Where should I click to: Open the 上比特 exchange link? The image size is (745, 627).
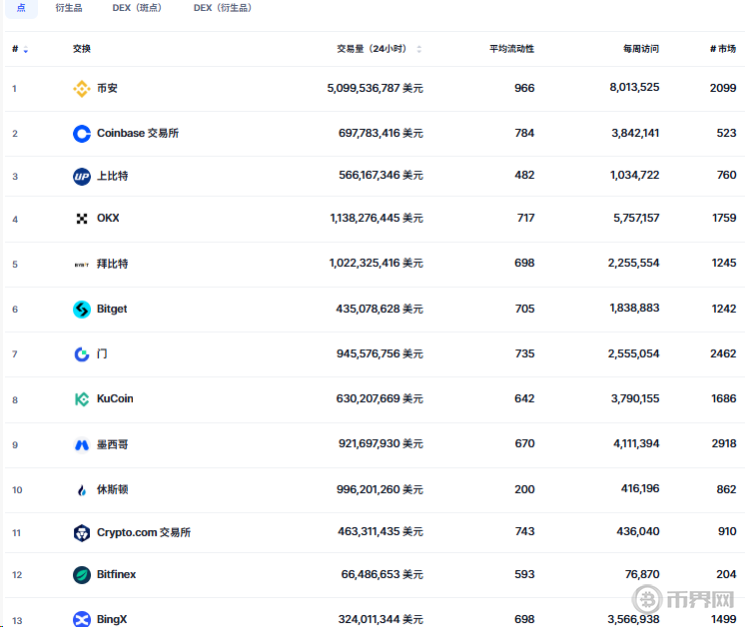tap(113, 176)
